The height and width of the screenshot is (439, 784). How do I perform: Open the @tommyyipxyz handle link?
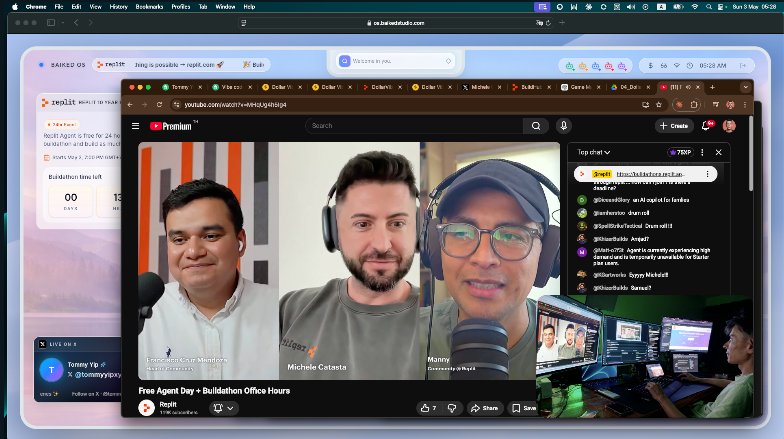click(x=98, y=374)
